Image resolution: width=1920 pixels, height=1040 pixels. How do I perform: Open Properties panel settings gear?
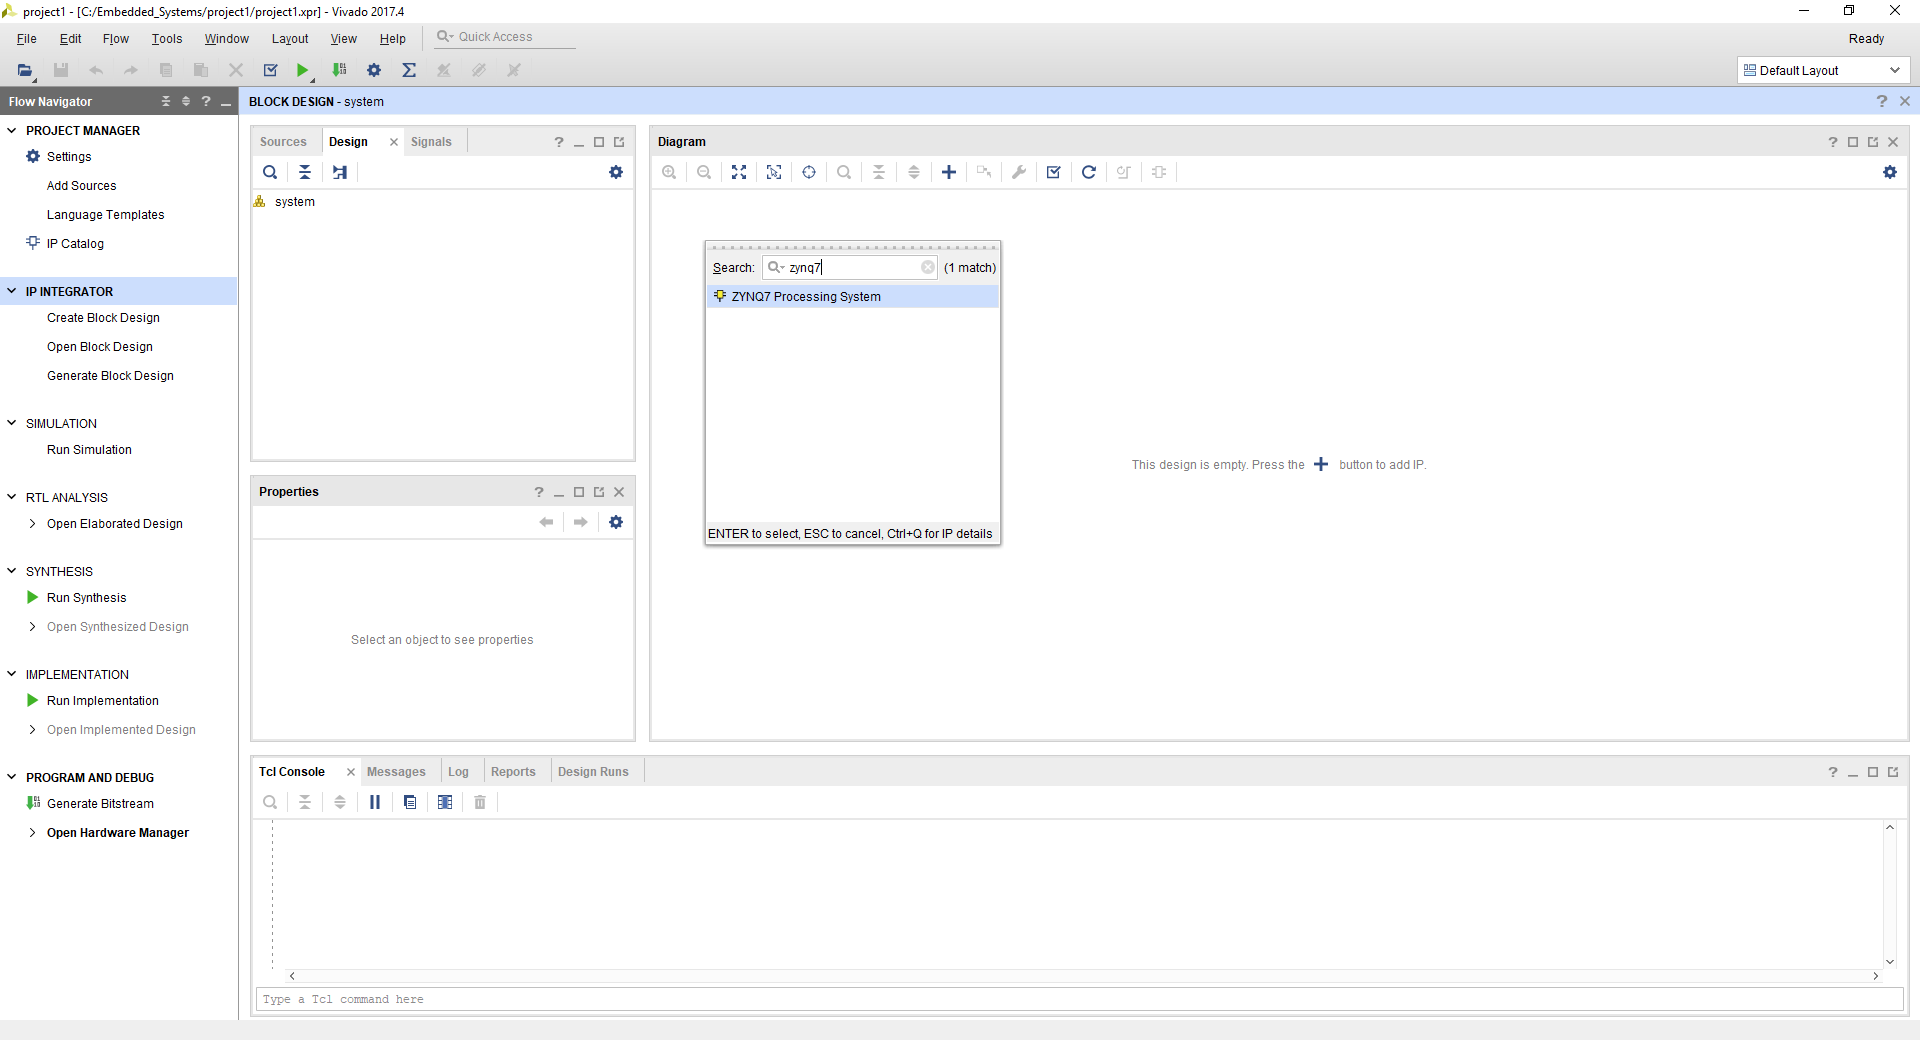[616, 522]
